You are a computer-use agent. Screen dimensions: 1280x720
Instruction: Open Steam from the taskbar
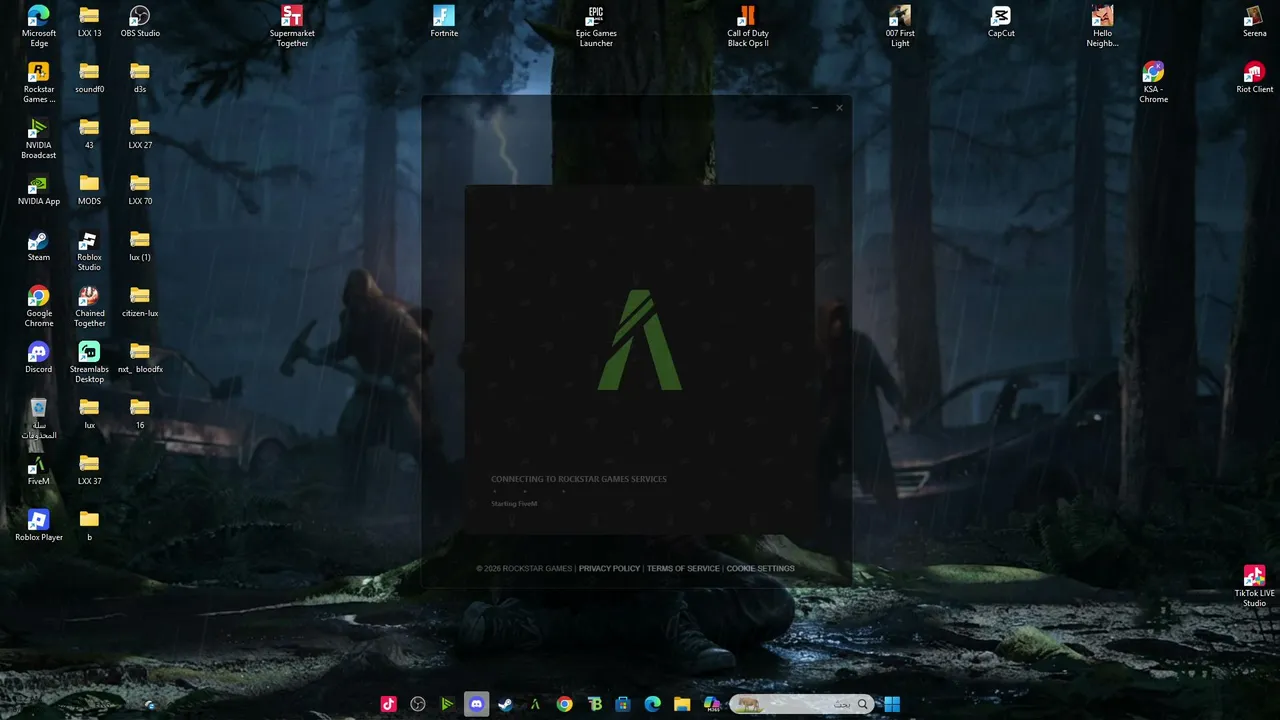506,704
